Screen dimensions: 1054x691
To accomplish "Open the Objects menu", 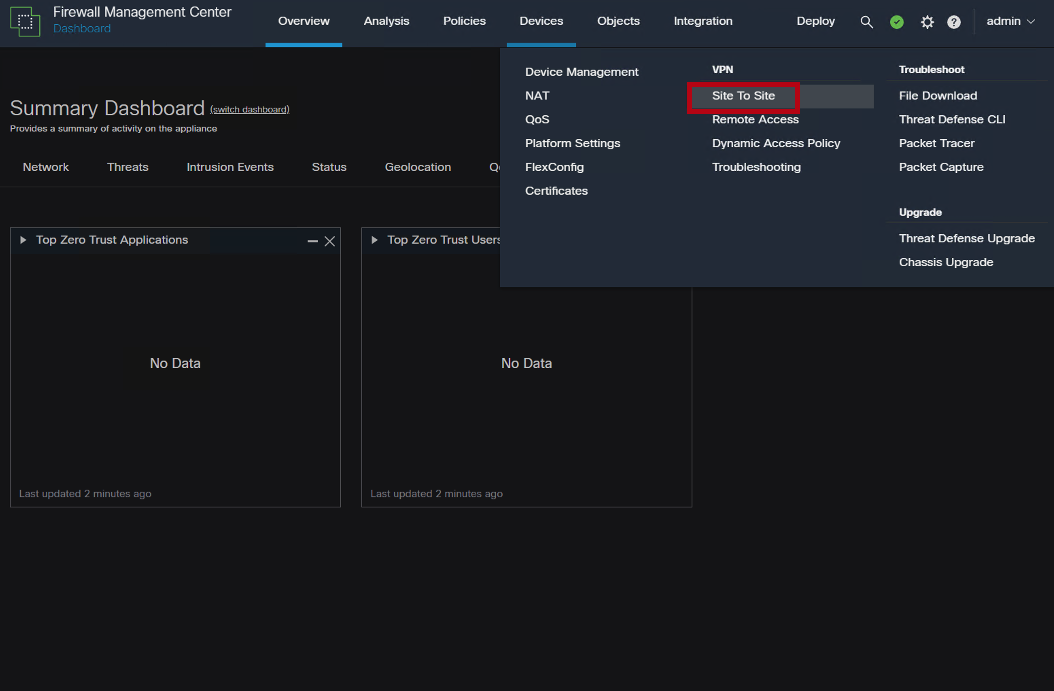I will pos(618,22).
